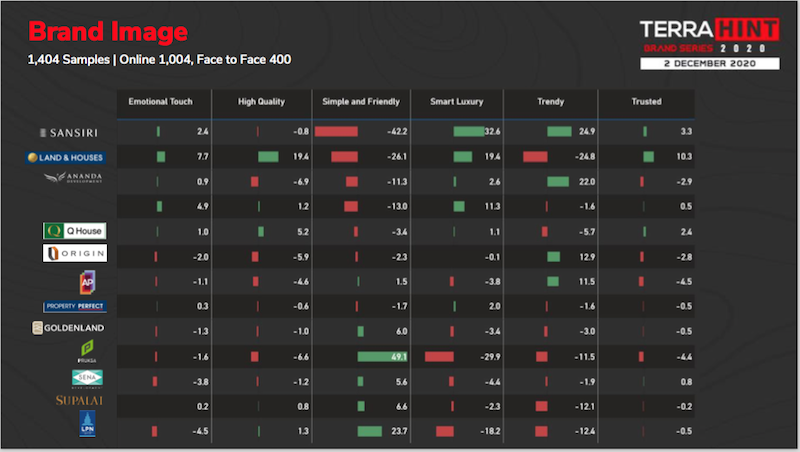This screenshot has height=452, width=800.
Task: Click the -18.2 value in LPN row
Action: [490, 431]
